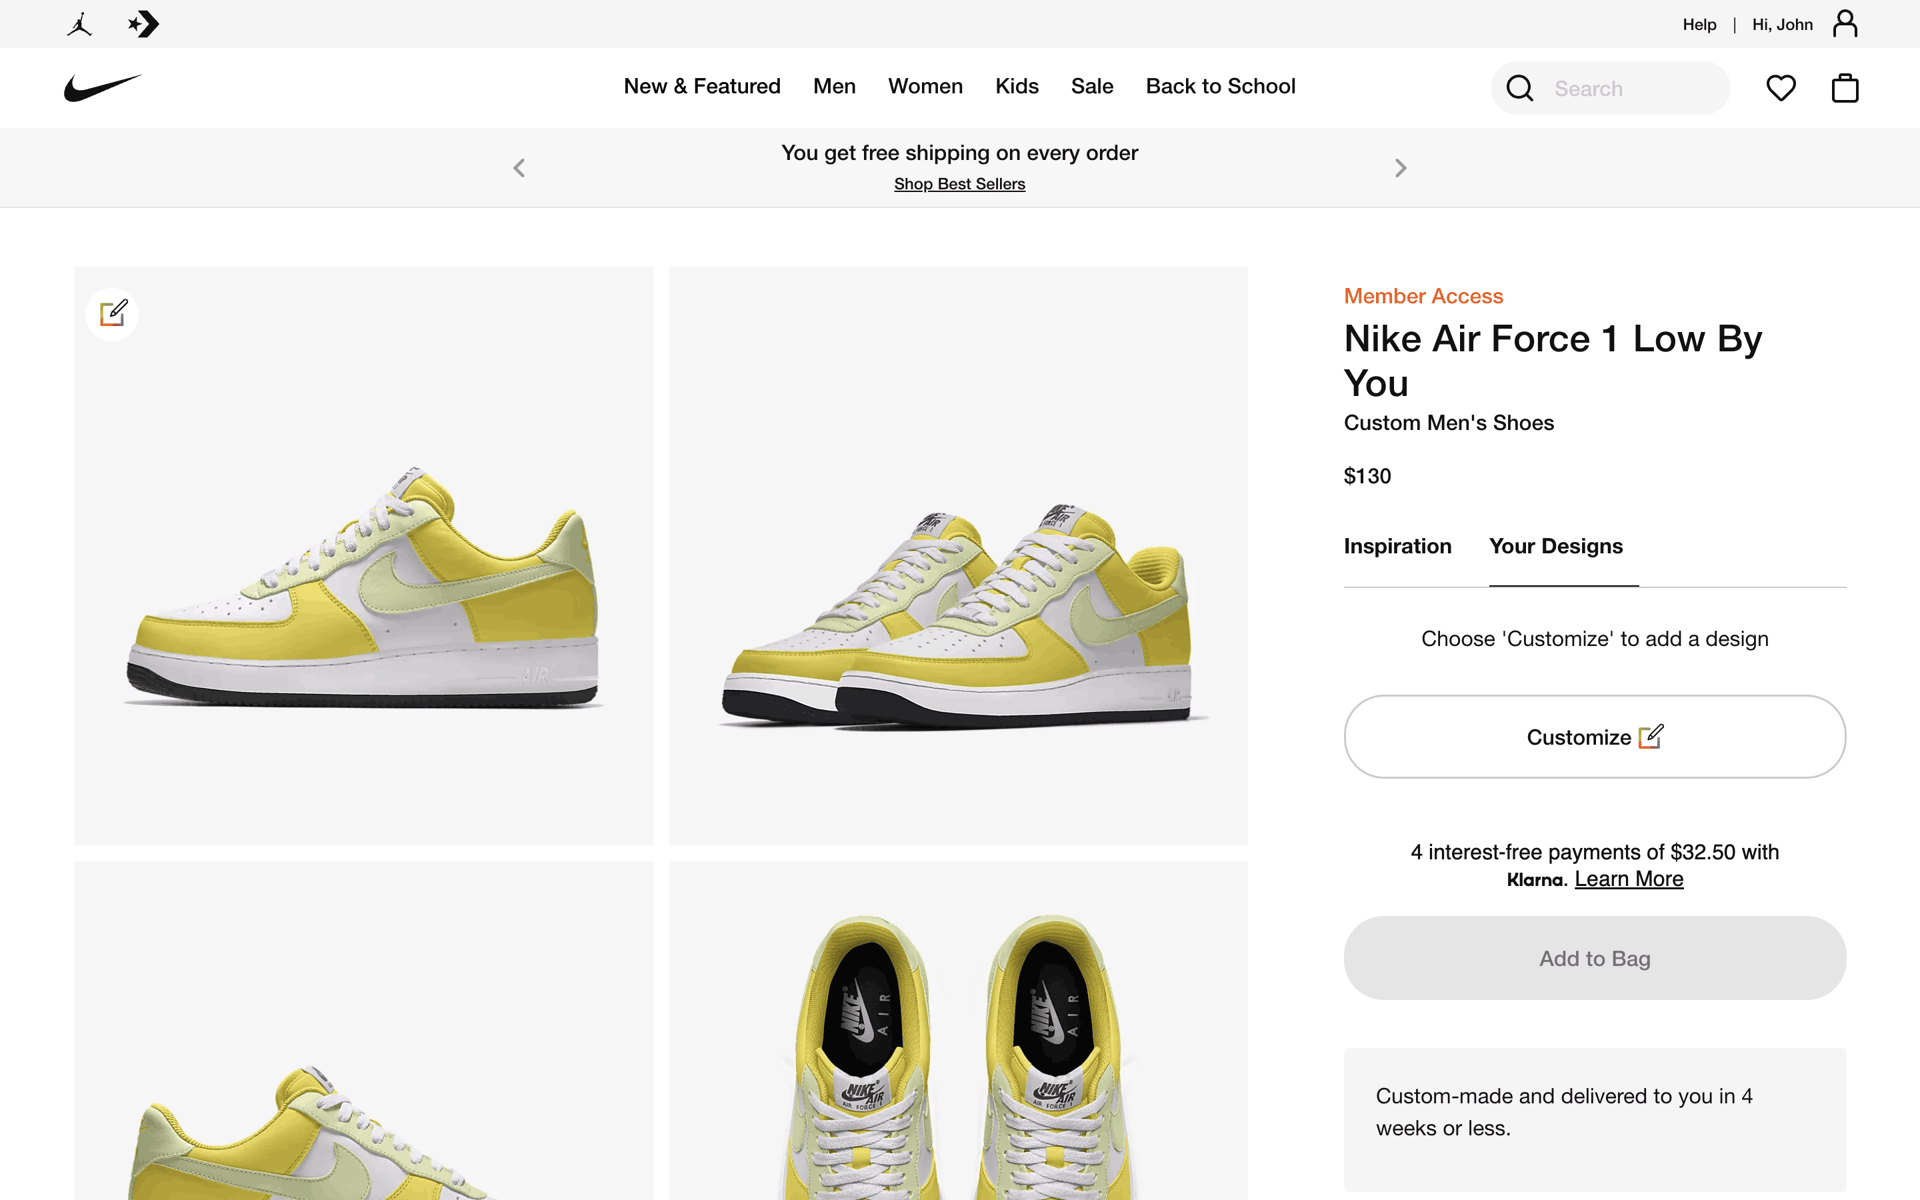
Task: Open the Jordan brand logo link
Action: [x=80, y=24]
